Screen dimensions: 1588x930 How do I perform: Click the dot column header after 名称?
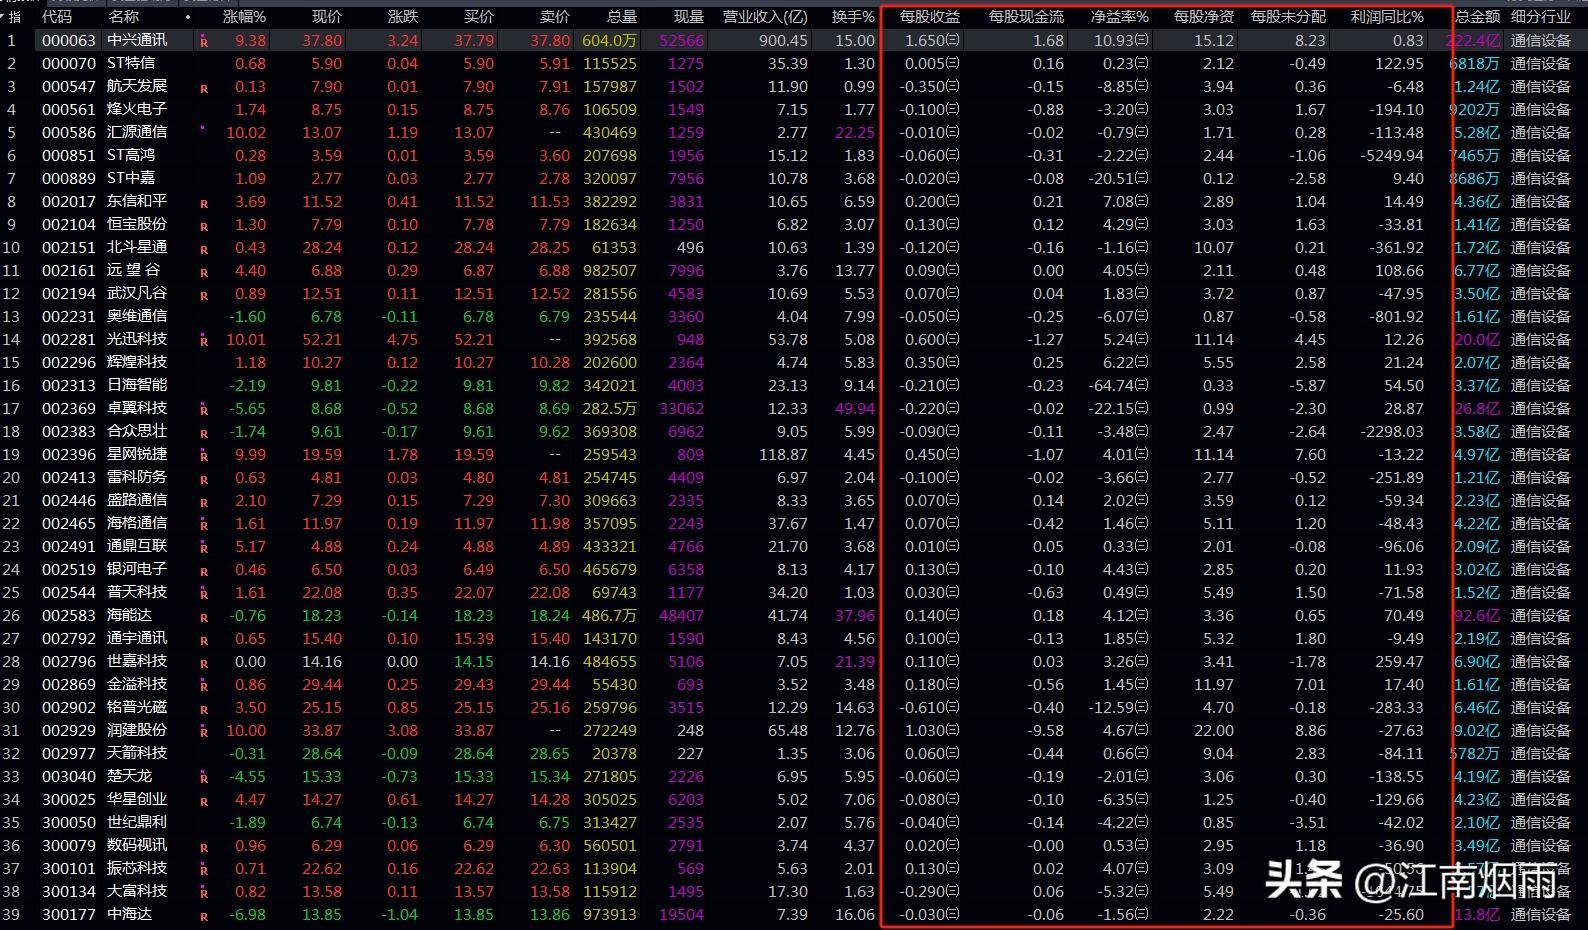click(x=188, y=17)
